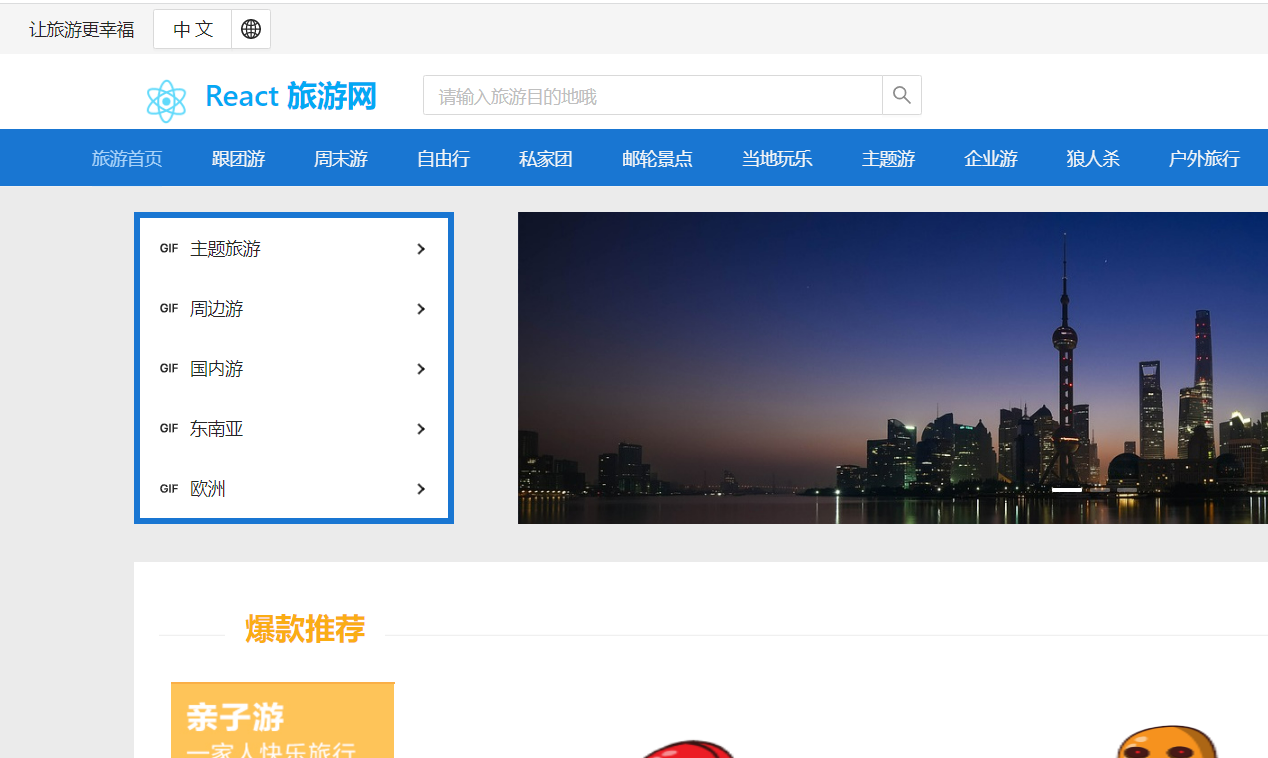
Task: Expand the 主题旅游 submenu chevron
Action: pos(420,248)
